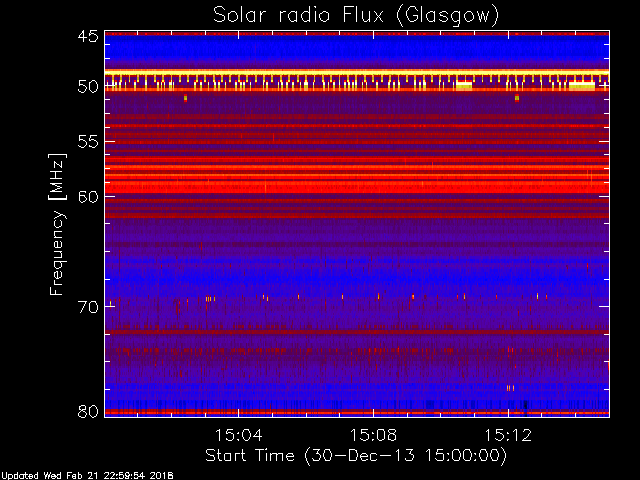Click the Start Time x-axis label
This screenshot has width=640, height=480.
(x=356, y=455)
